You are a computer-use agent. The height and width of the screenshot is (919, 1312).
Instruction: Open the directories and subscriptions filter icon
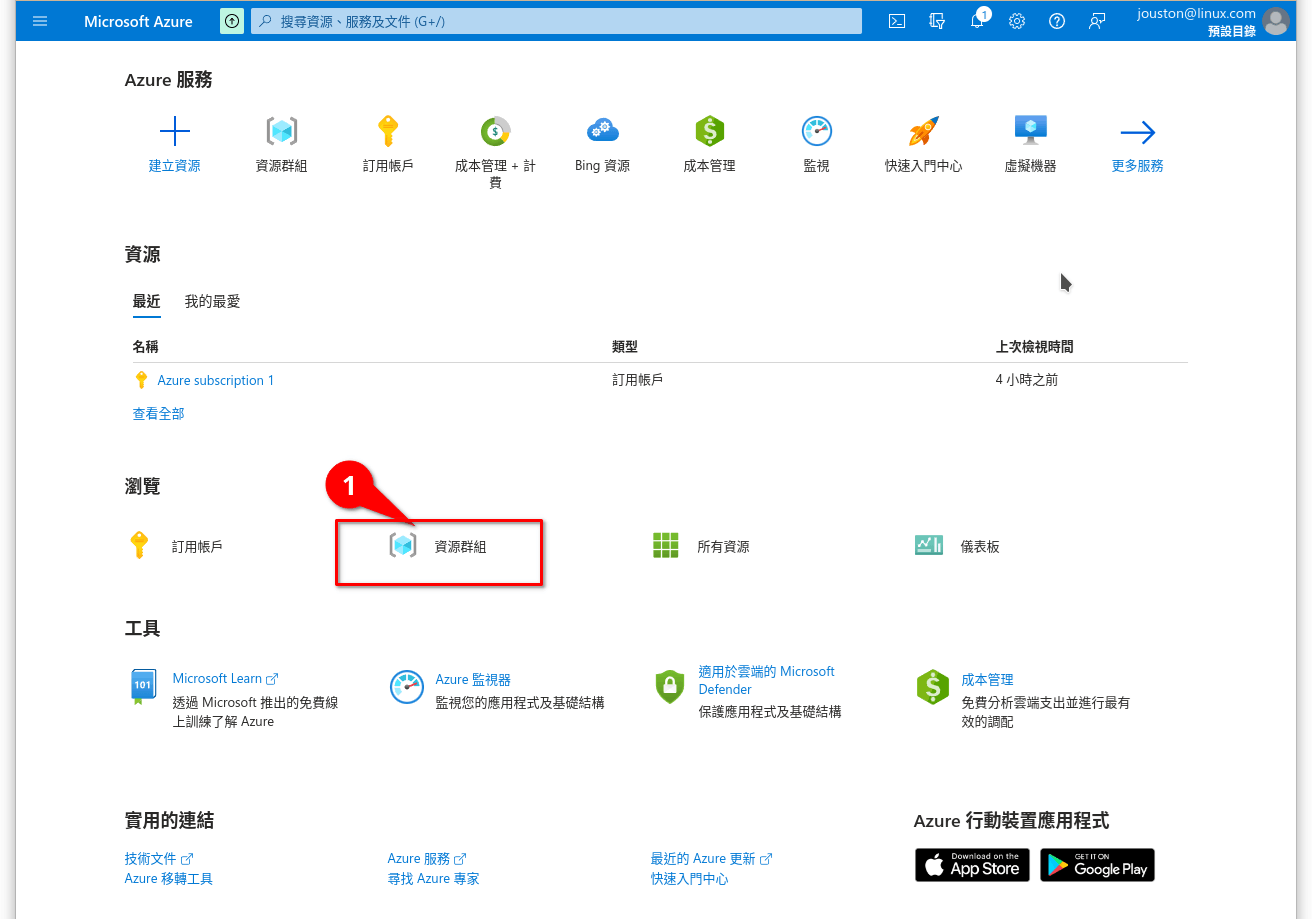pyautogui.click(x=937, y=21)
